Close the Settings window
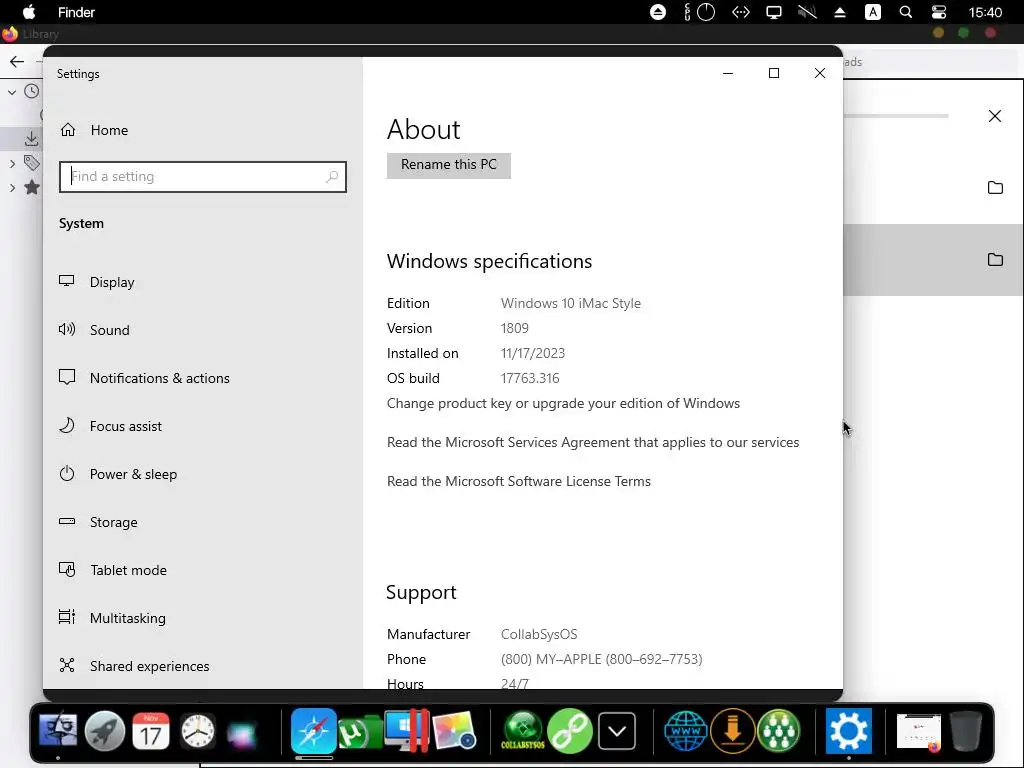This screenshot has width=1024, height=768. [820, 73]
